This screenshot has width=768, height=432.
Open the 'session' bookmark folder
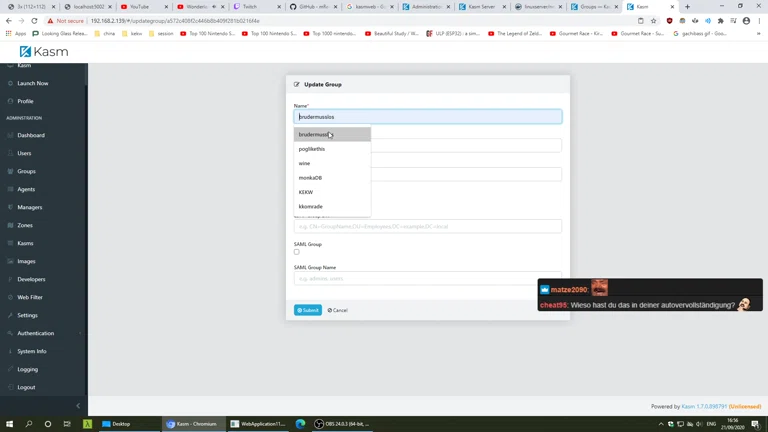161,34
